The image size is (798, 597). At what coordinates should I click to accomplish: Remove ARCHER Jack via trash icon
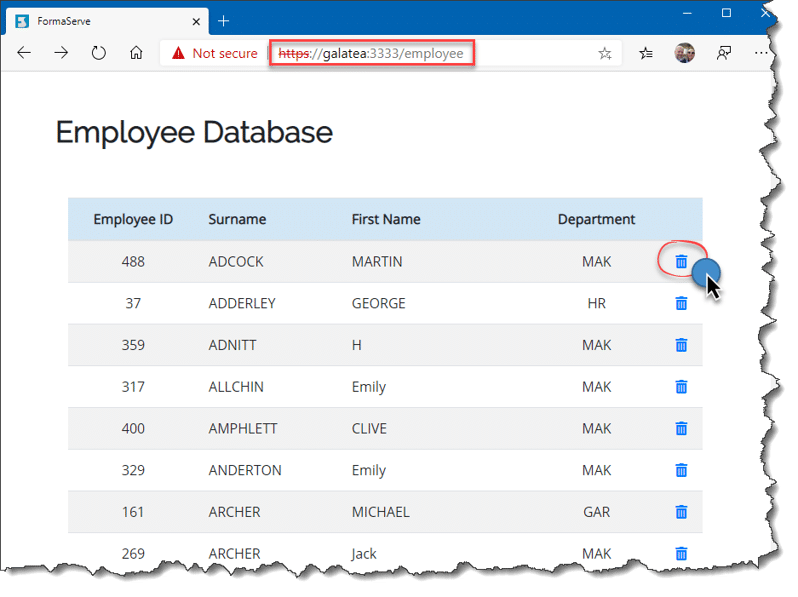click(681, 553)
